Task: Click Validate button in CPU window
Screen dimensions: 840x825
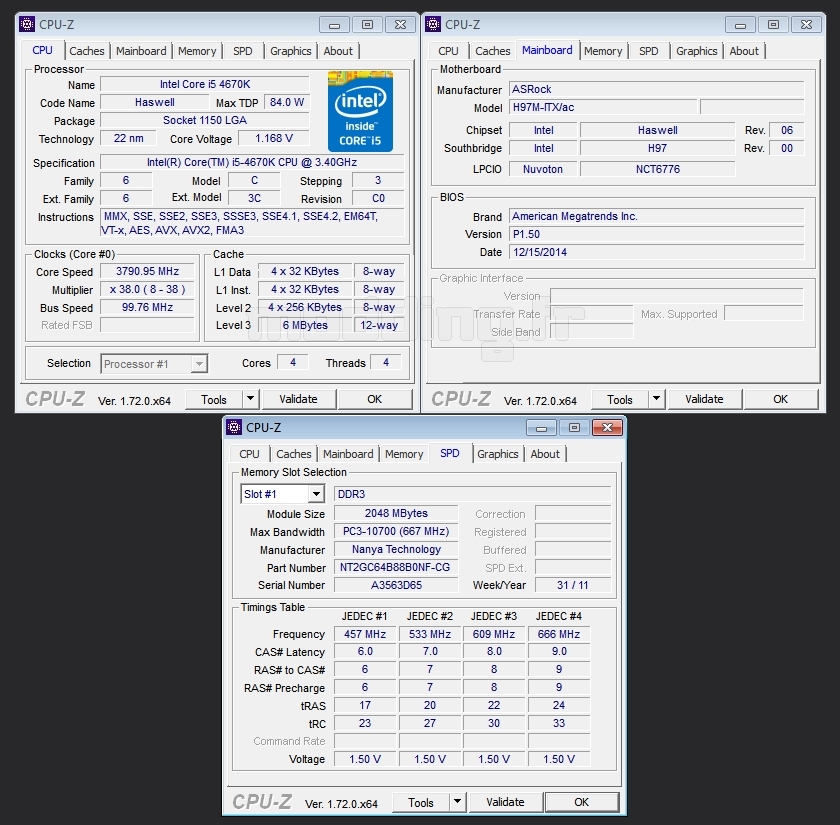Action: [298, 399]
